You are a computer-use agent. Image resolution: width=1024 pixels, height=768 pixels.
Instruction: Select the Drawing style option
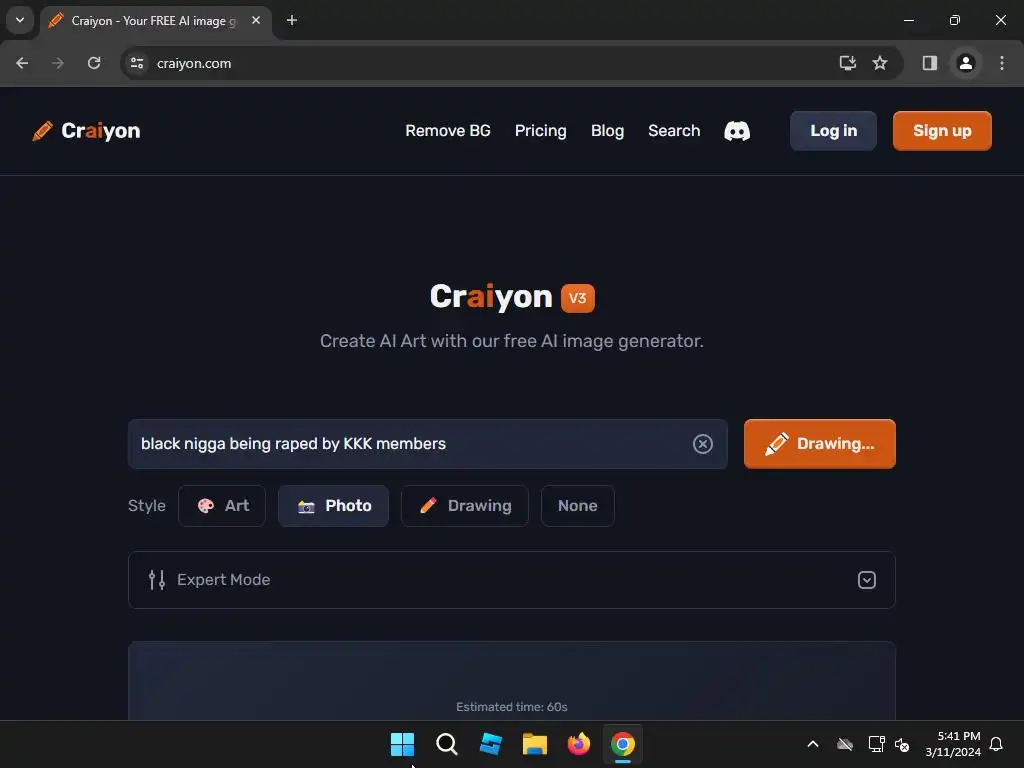(464, 506)
